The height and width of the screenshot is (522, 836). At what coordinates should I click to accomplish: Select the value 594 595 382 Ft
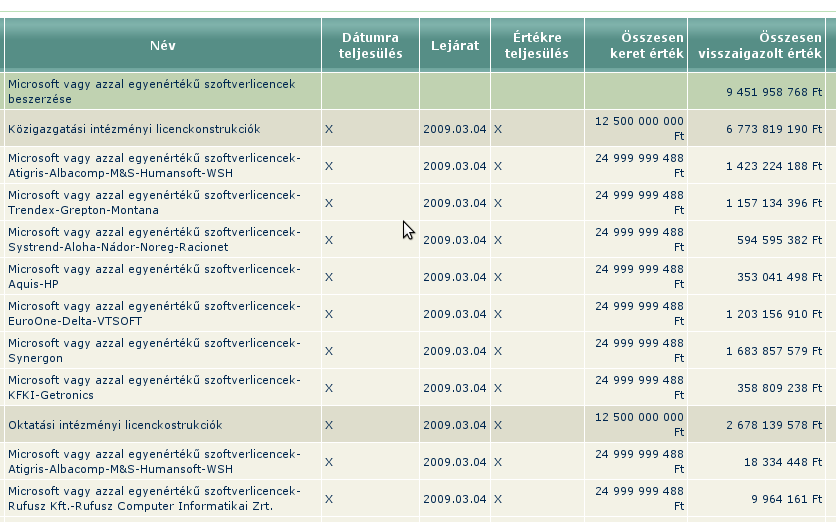(x=779, y=240)
